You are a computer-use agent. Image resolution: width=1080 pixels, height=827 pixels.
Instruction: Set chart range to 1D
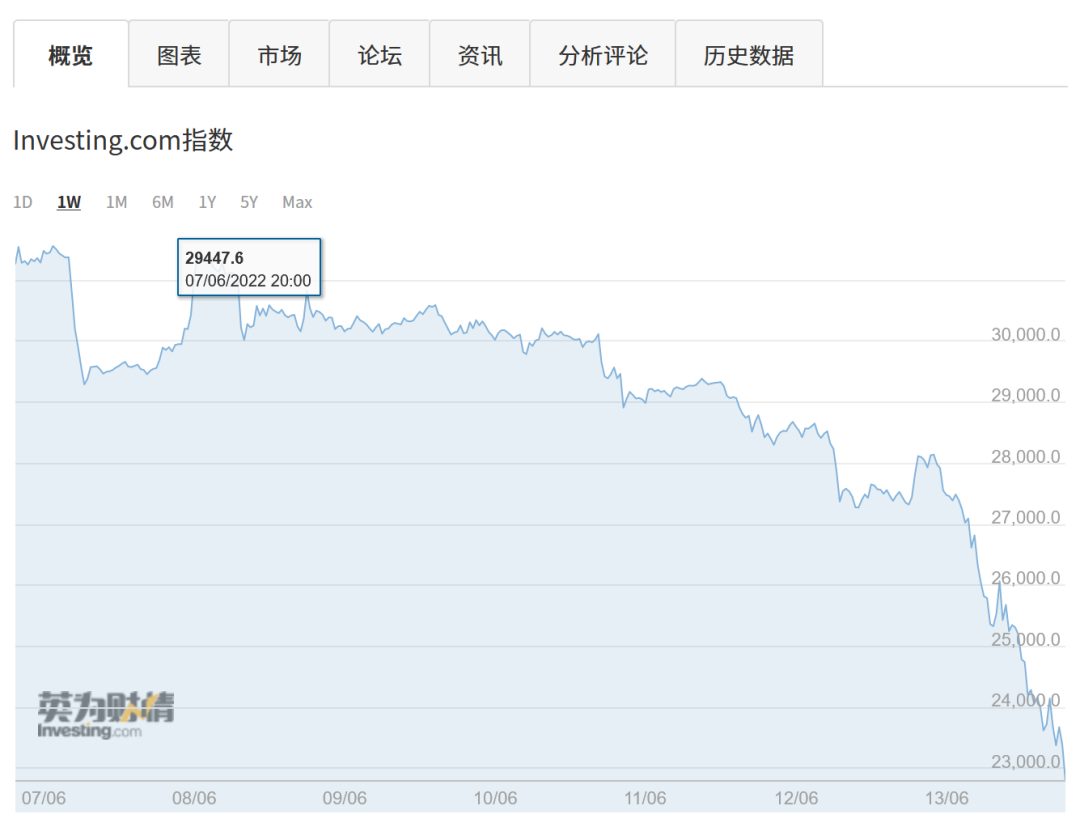23,203
